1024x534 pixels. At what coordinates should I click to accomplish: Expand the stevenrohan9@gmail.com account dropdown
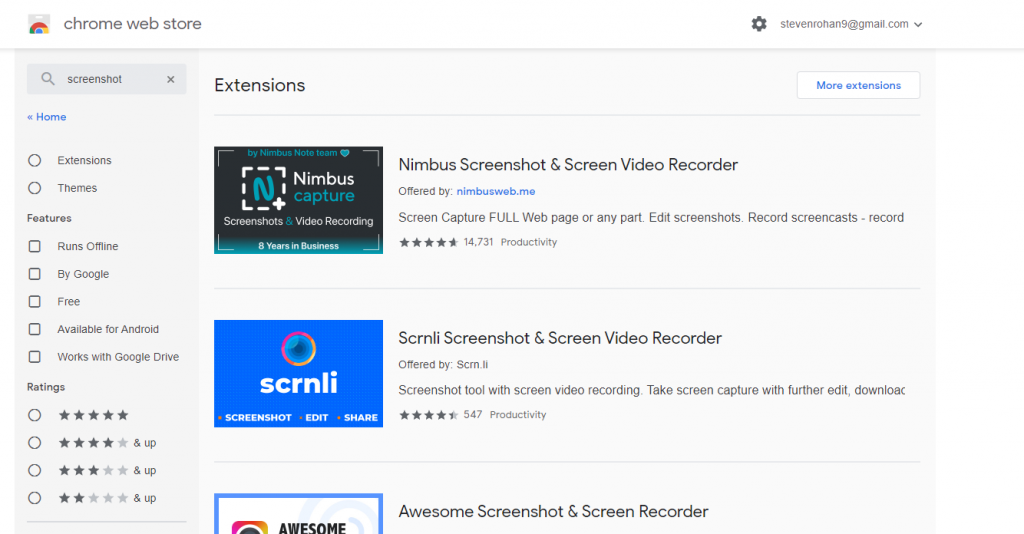pos(851,24)
